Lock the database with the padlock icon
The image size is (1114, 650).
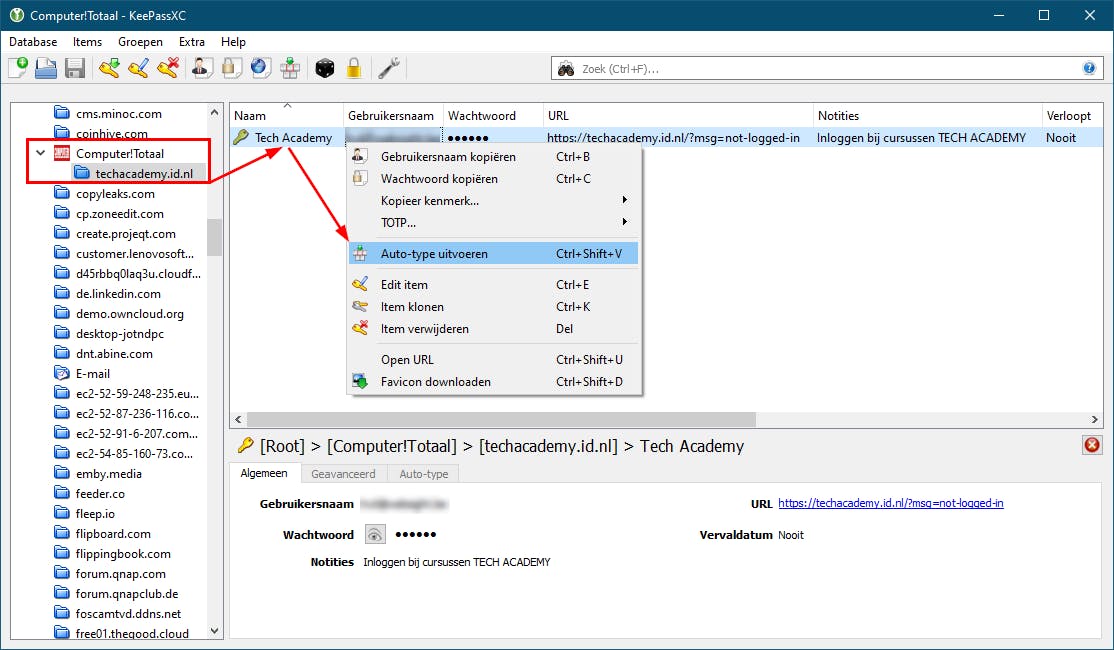354,68
